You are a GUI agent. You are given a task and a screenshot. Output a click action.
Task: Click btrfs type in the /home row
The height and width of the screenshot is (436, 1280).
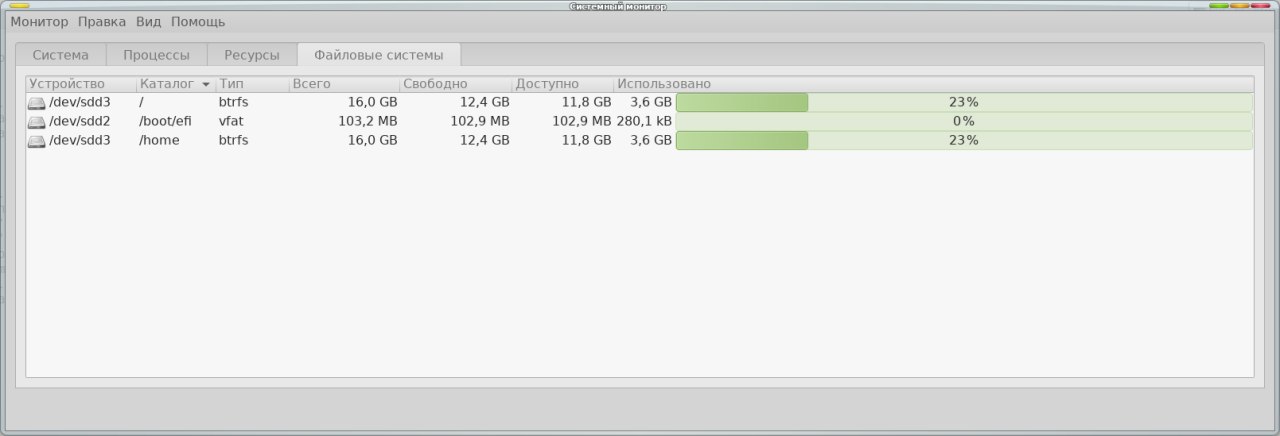[x=234, y=140]
